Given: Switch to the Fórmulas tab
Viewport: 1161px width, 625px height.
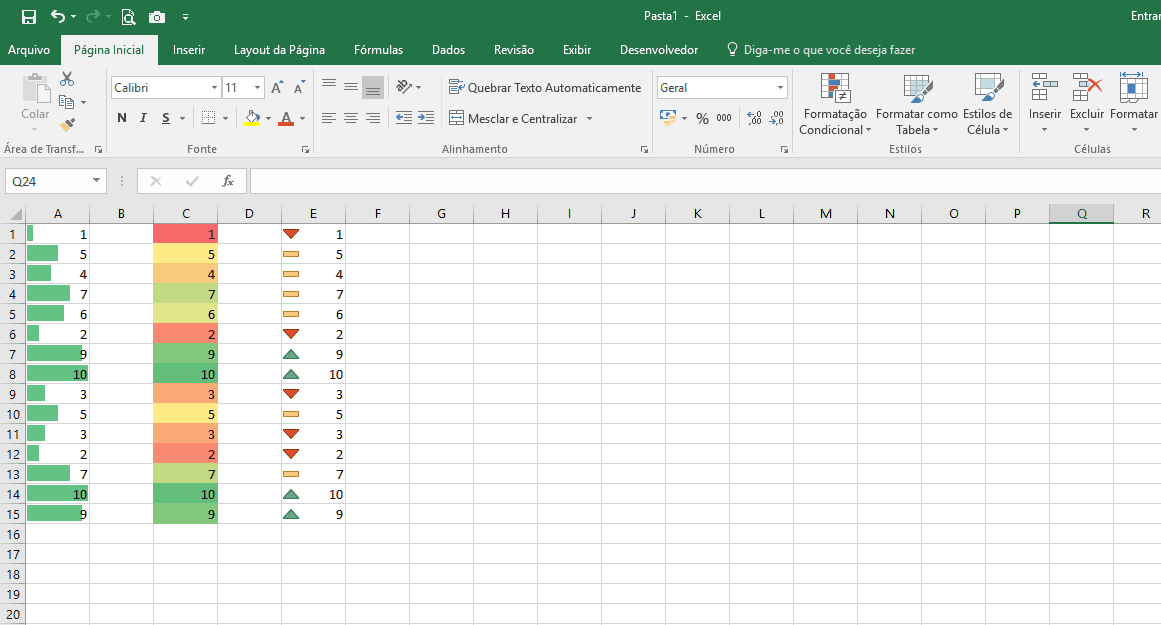Looking at the screenshot, I should coord(378,50).
